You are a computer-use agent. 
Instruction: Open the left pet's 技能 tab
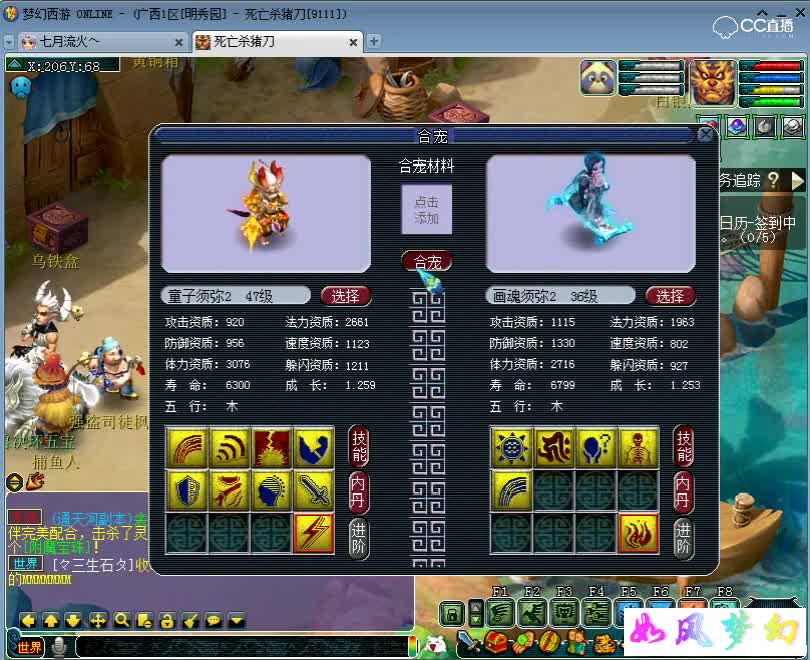(359, 446)
